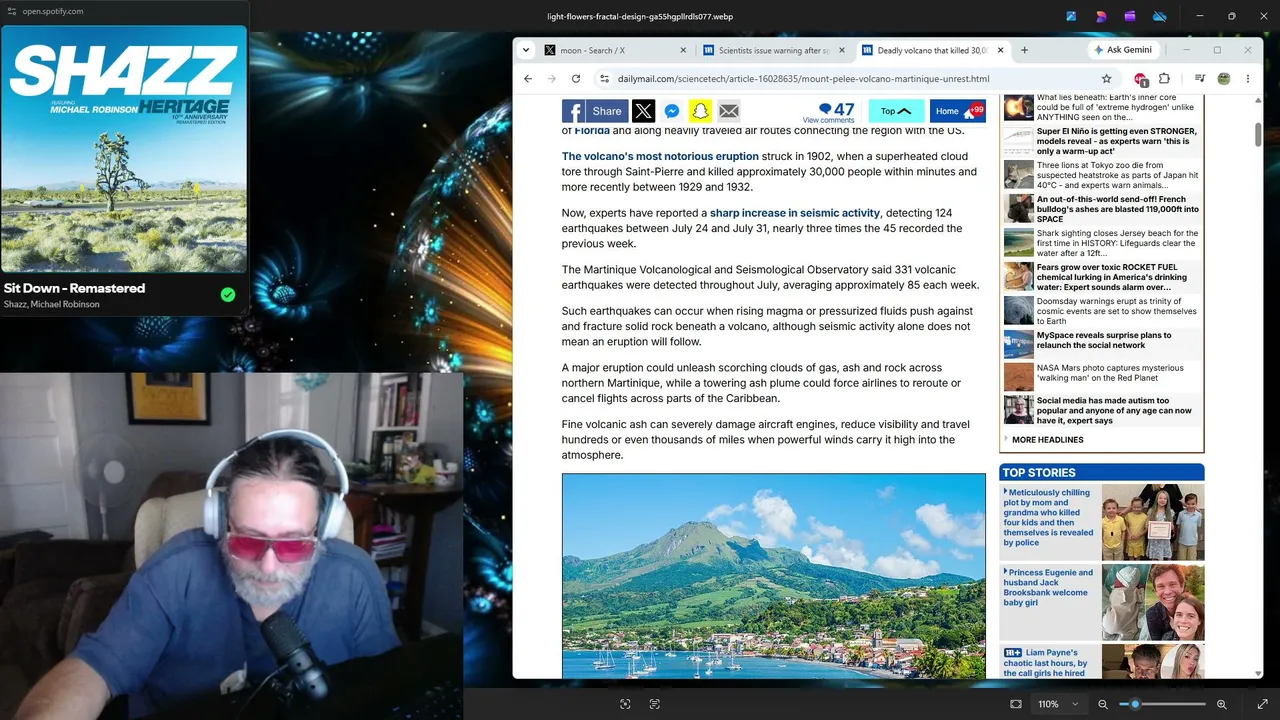Zoom in with the plus magnifier icon

coord(1221,704)
